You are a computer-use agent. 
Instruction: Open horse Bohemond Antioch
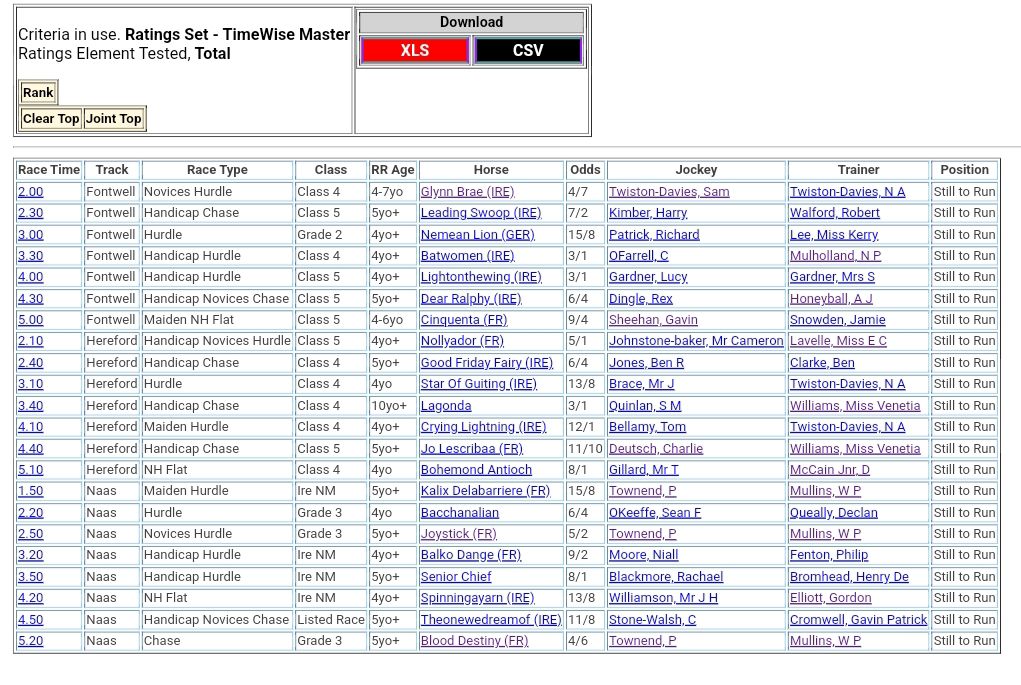click(476, 470)
